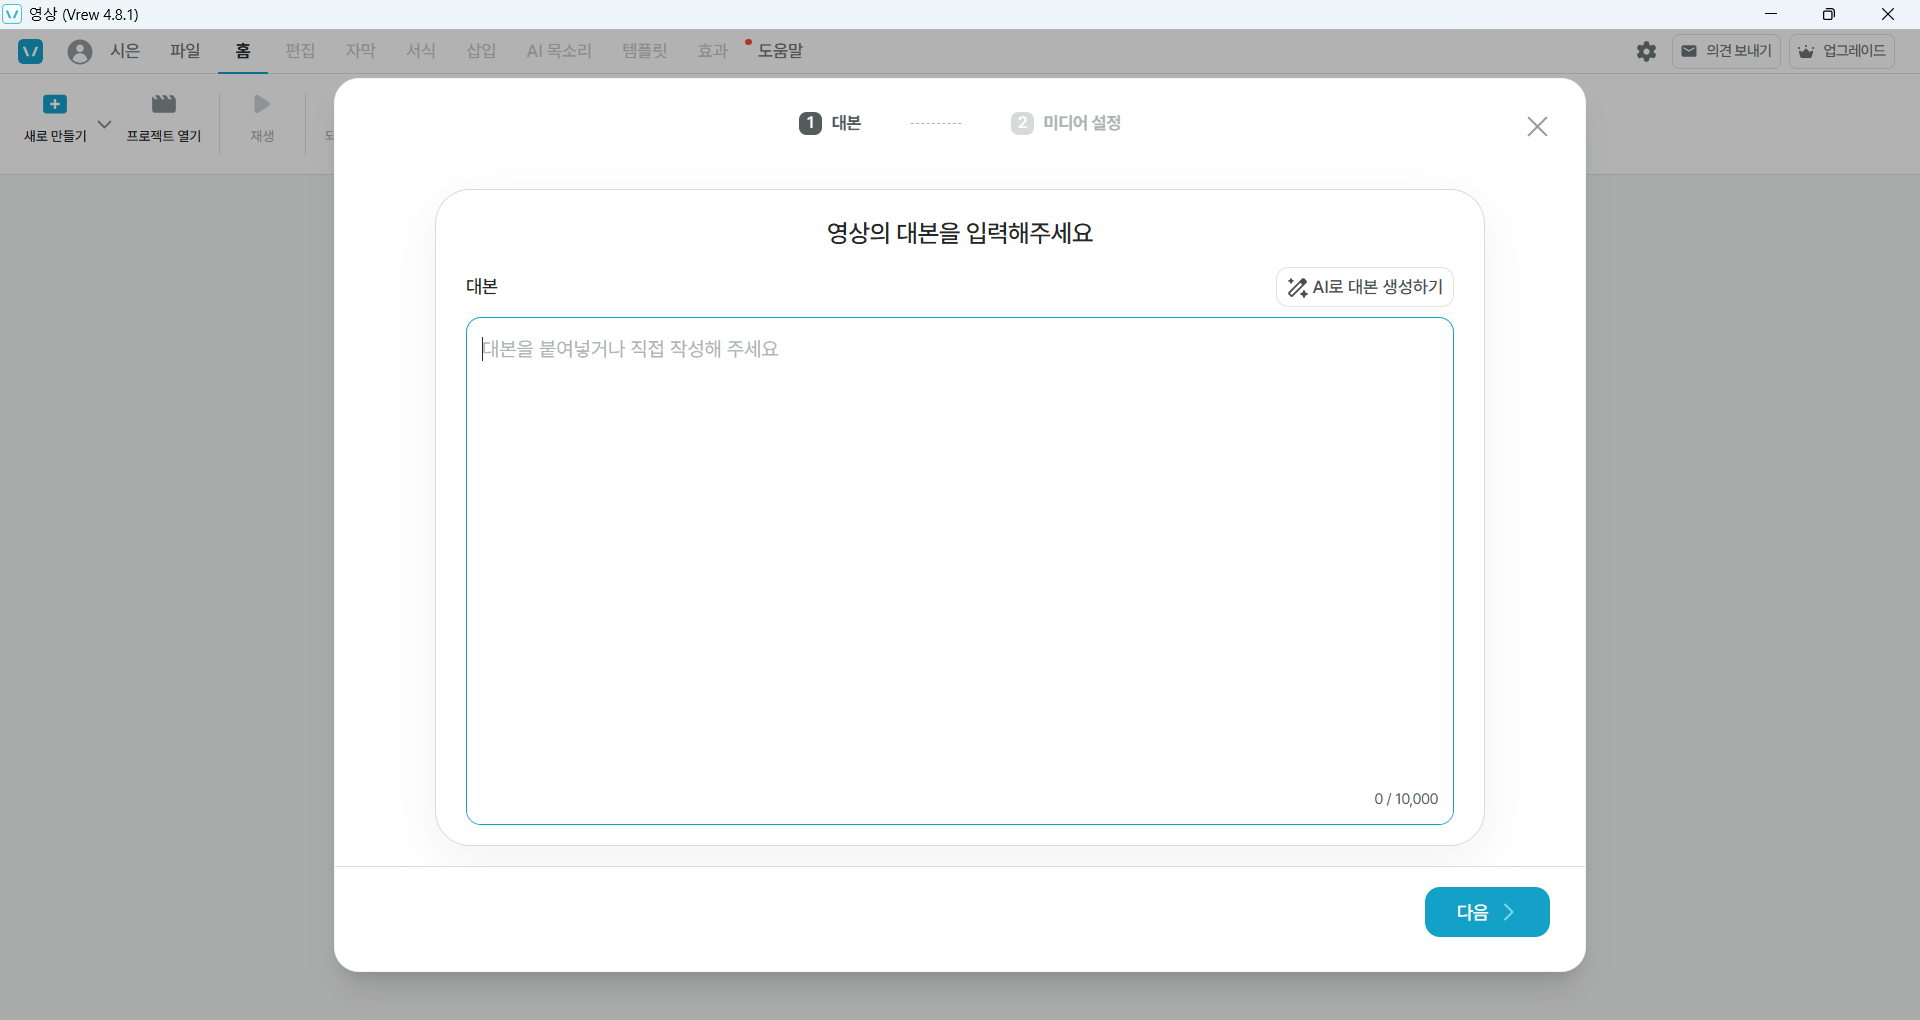Open the 효과 menu tab
The width and height of the screenshot is (1920, 1020).
point(713,51)
